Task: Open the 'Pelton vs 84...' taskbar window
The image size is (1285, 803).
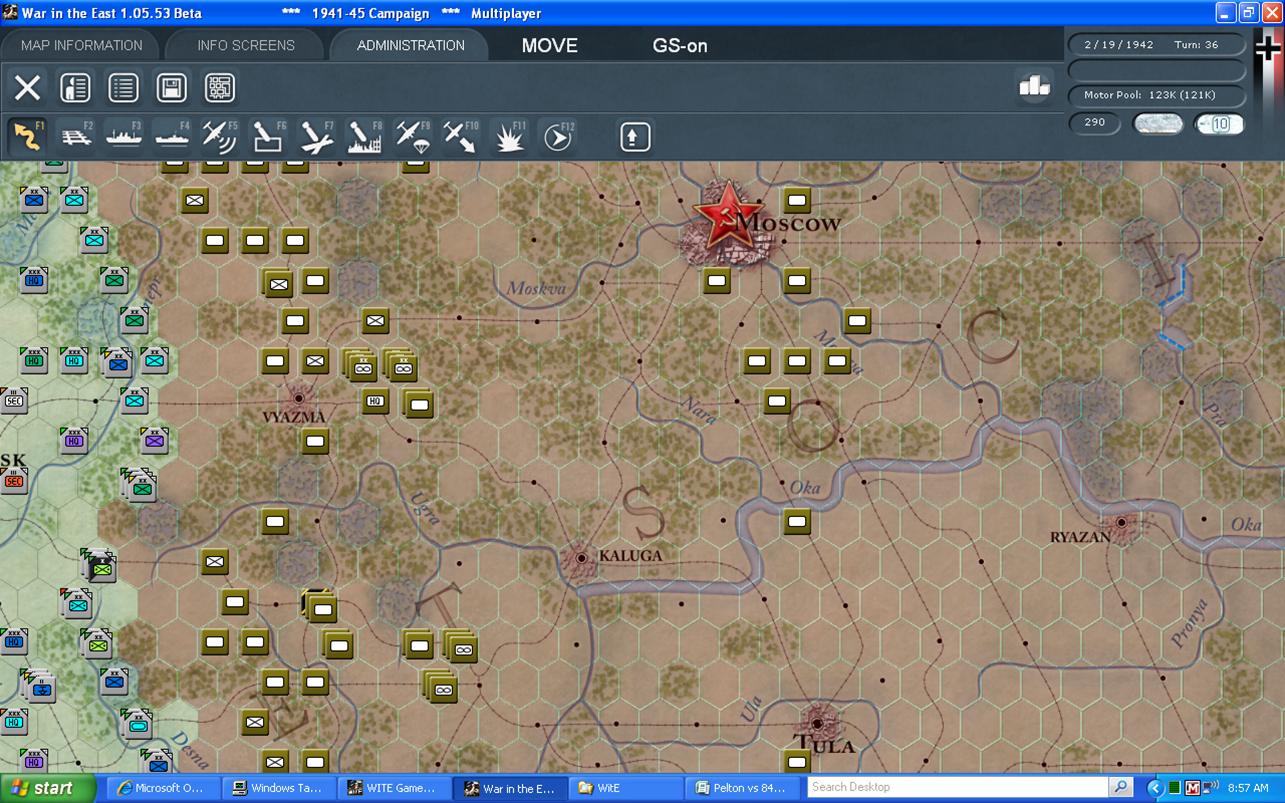Action: 745,788
